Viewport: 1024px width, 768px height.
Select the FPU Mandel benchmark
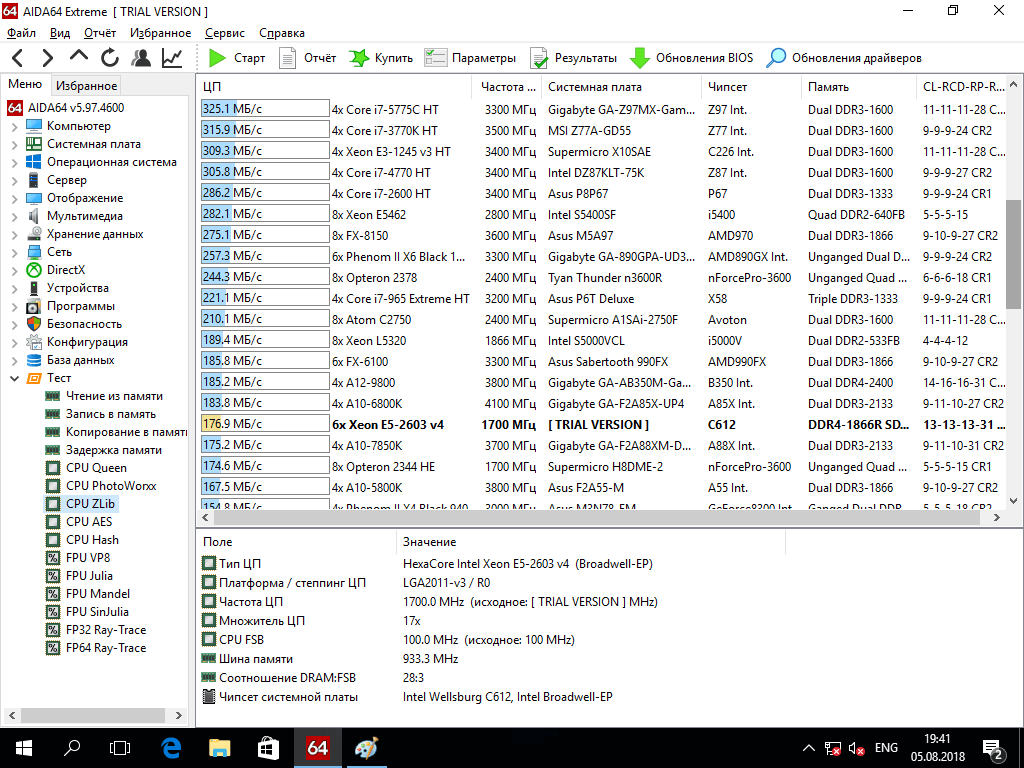pyautogui.click(x=88, y=594)
